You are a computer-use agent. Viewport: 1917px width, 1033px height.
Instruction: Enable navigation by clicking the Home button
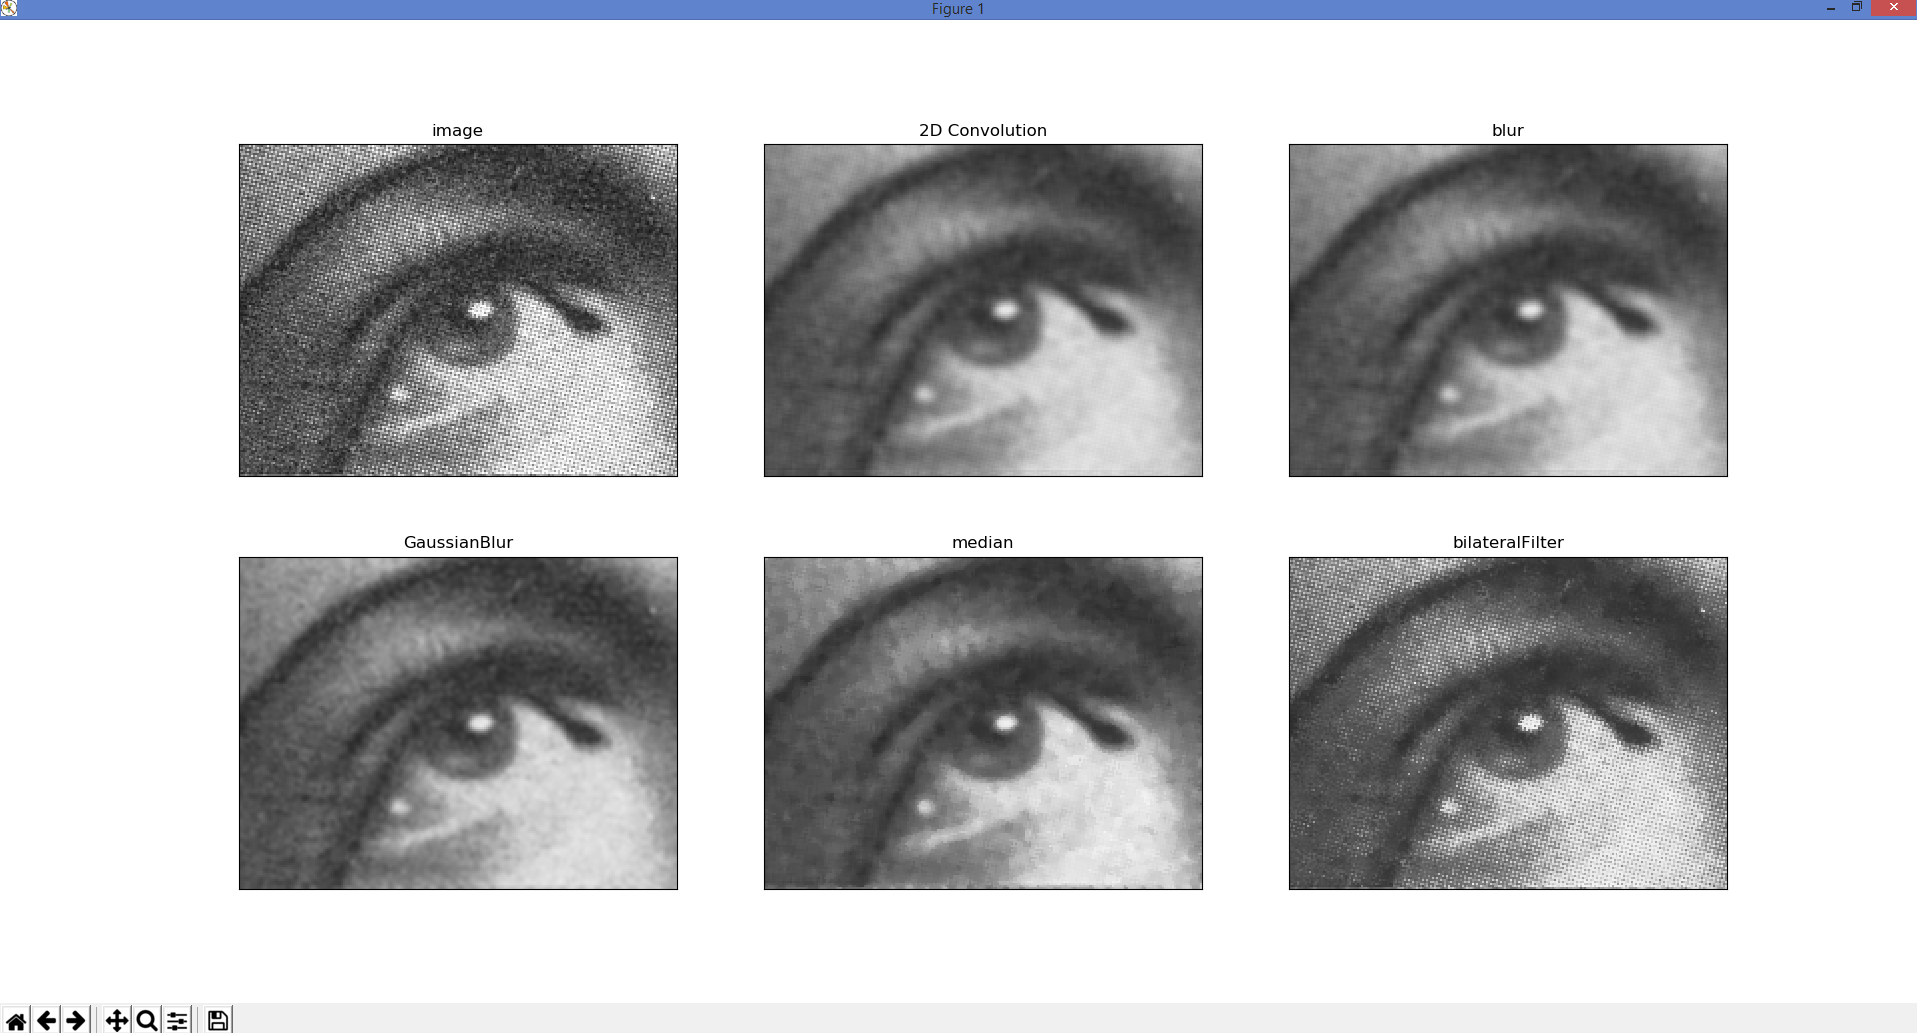(x=14, y=1021)
